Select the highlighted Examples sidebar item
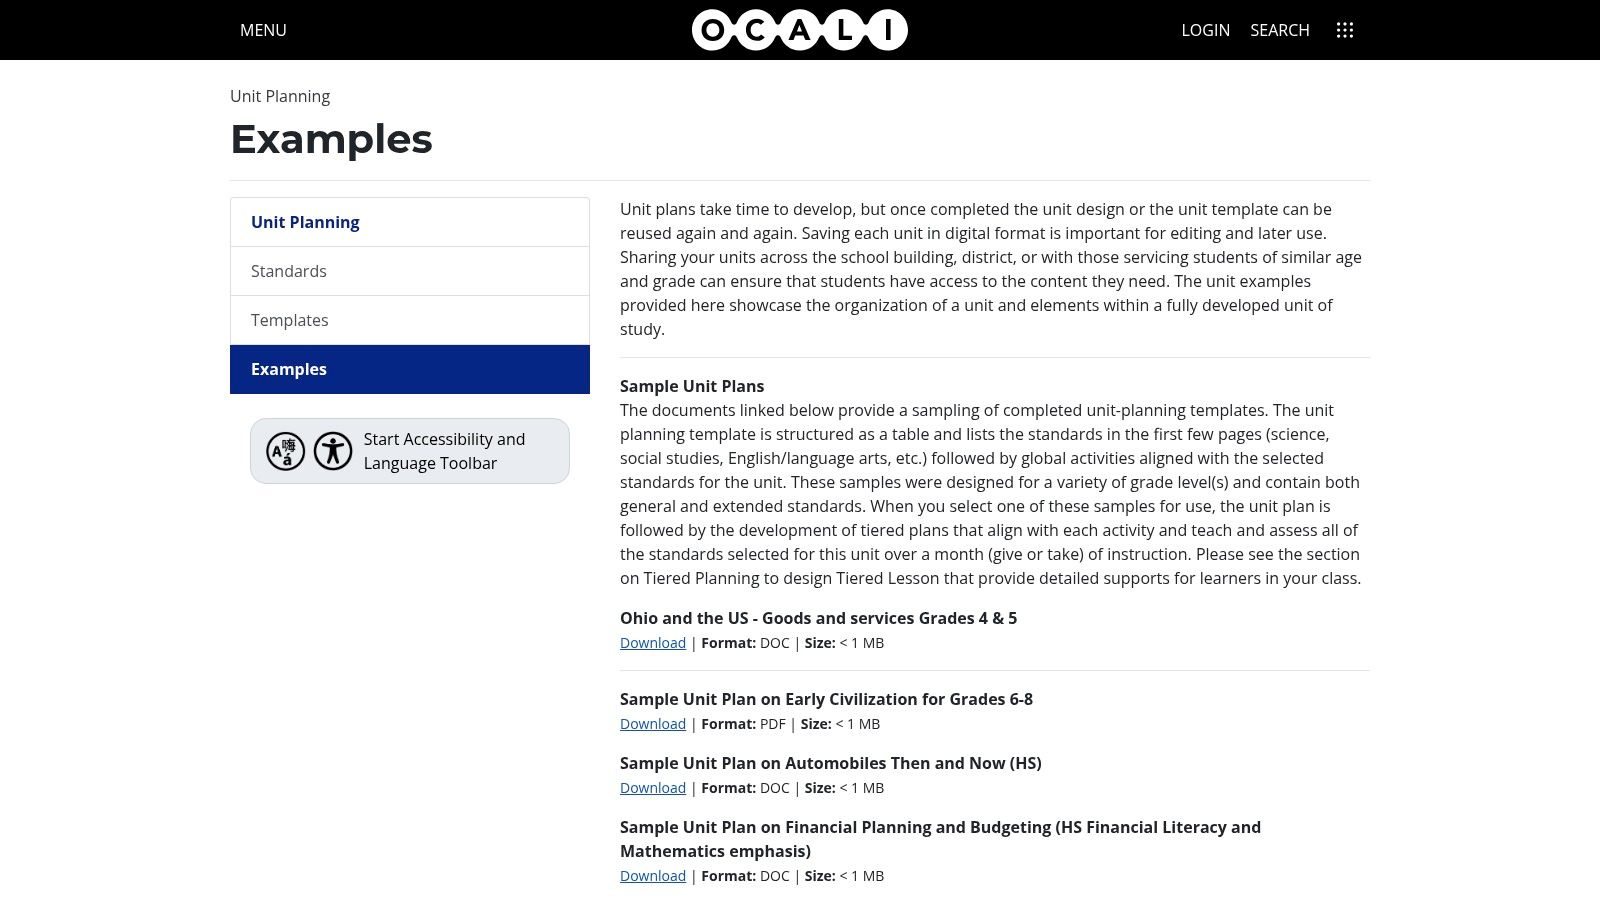 (289, 369)
